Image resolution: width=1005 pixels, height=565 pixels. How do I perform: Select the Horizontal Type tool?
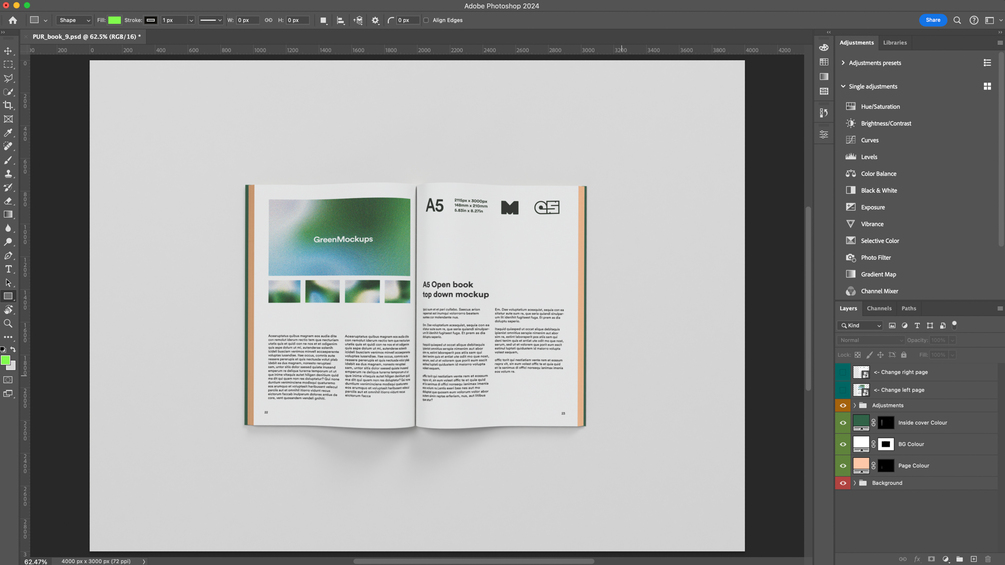click(x=8, y=269)
